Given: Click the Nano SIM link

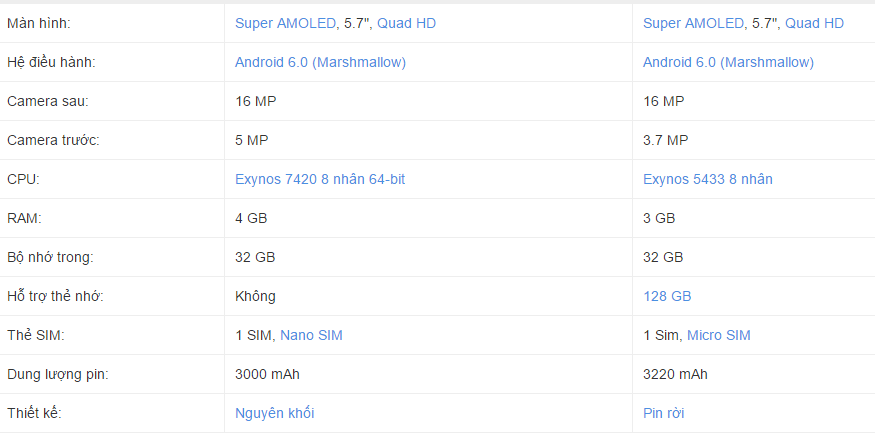Looking at the screenshot, I should coord(311,335).
